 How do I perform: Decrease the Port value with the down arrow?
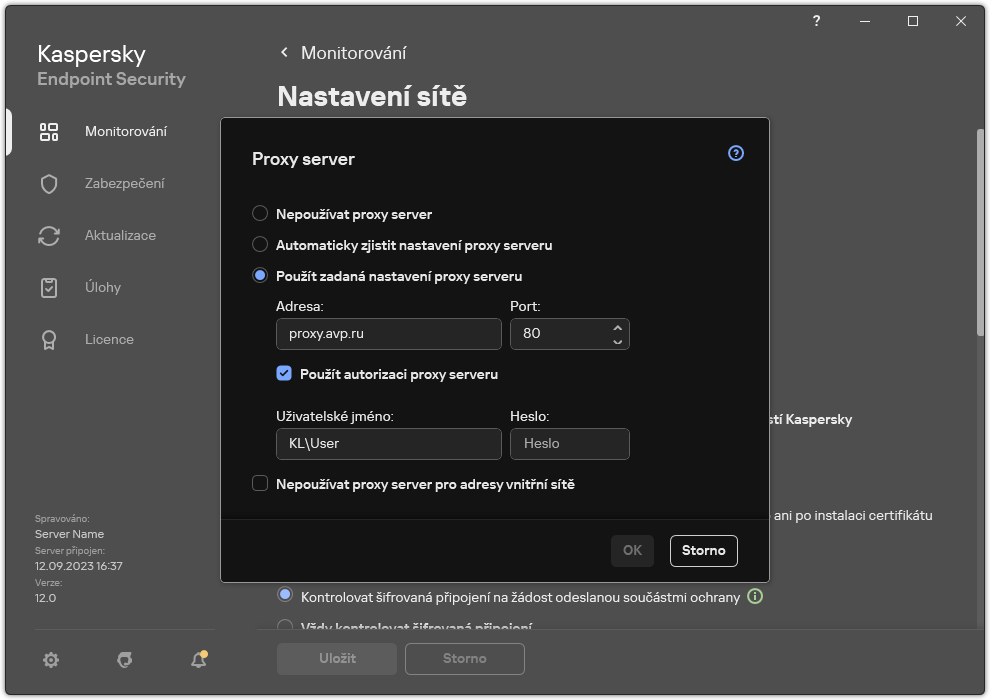pos(617,340)
